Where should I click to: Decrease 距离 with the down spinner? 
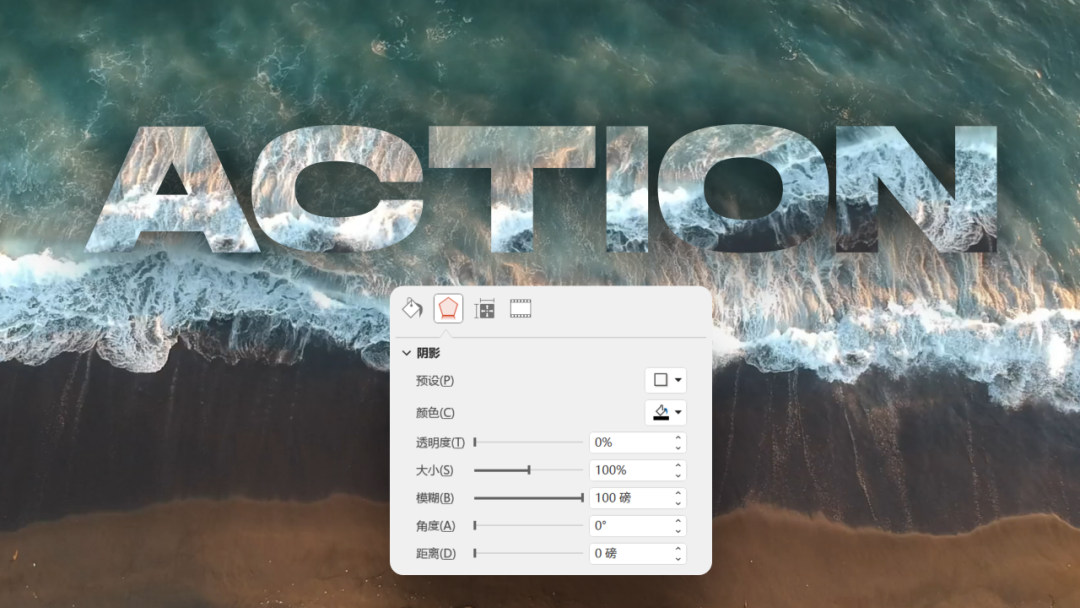(x=678, y=558)
